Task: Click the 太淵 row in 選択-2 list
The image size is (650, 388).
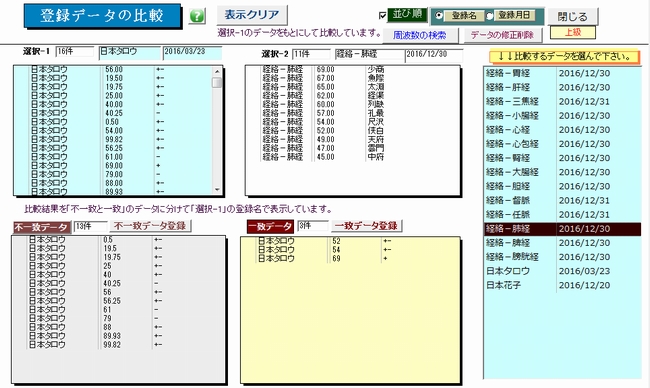Action: point(352,87)
